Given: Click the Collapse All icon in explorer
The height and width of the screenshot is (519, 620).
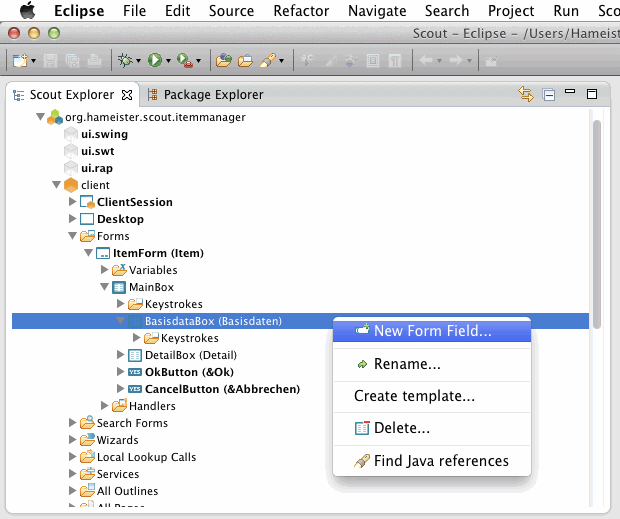Looking at the screenshot, I should pyautogui.click(x=548, y=95).
